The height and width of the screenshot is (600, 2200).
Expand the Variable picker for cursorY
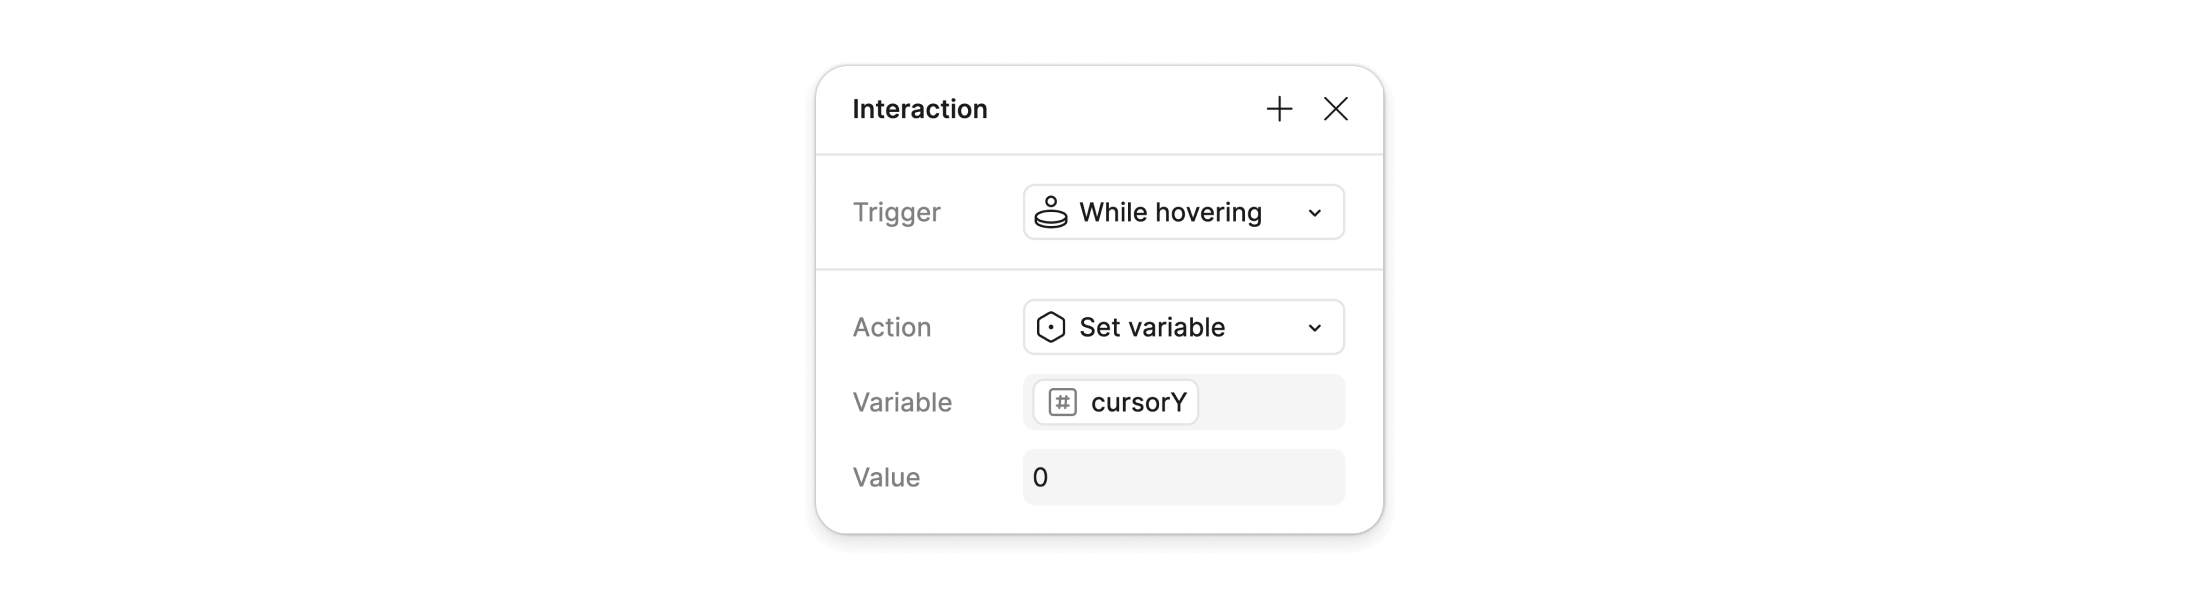(1183, 402)
